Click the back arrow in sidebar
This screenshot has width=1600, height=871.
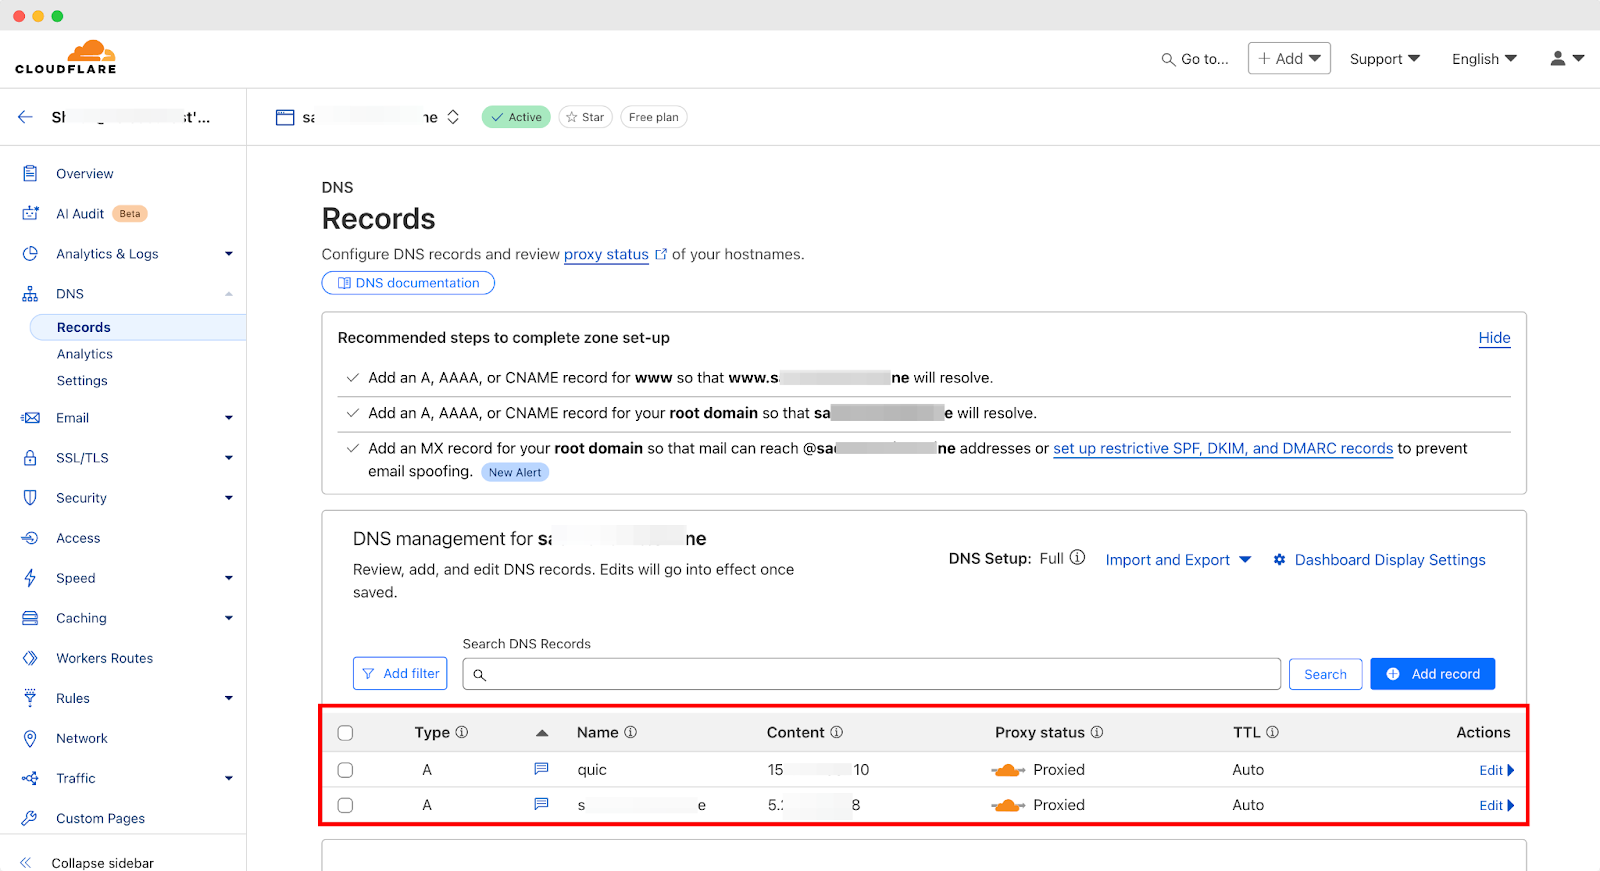(x=26, y=117)
